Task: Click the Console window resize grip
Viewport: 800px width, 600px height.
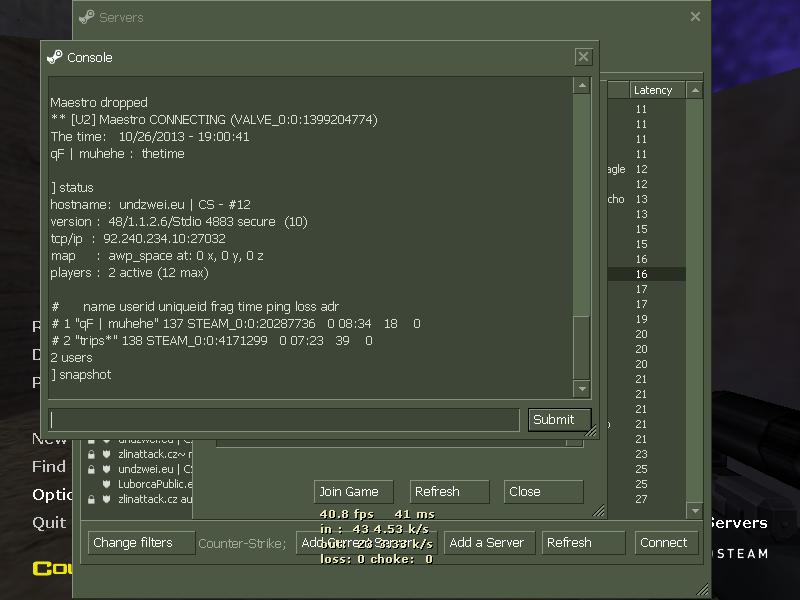Action: point(591,432)
